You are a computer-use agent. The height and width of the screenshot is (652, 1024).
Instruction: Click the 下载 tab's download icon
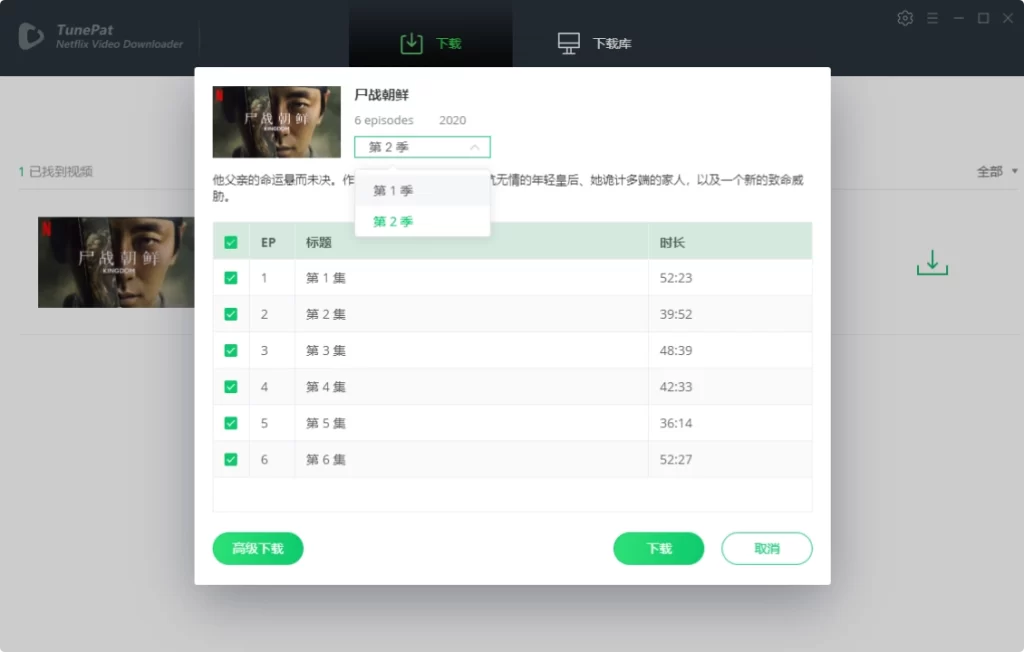click(411, 43)
